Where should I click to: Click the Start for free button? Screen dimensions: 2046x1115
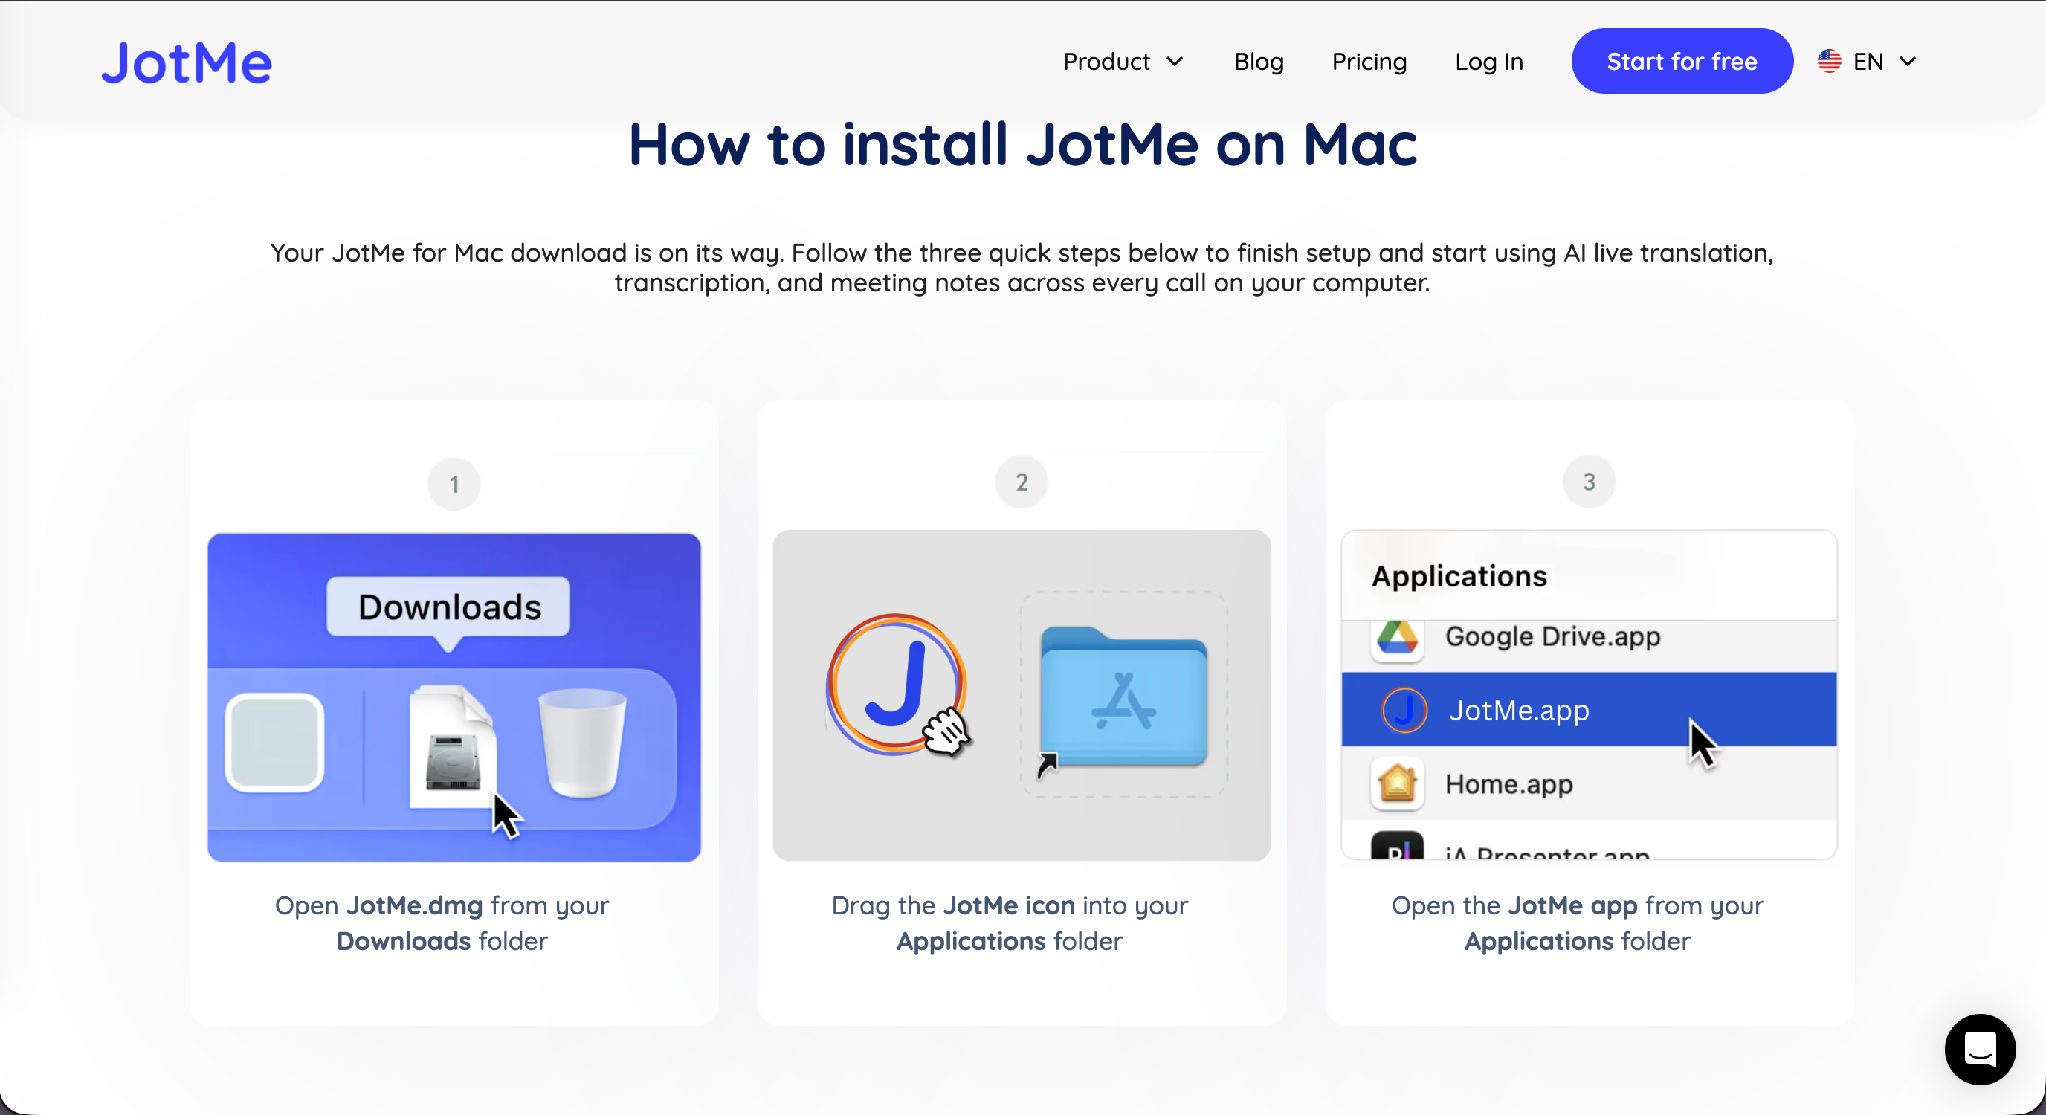click(x=1682, y=61)
